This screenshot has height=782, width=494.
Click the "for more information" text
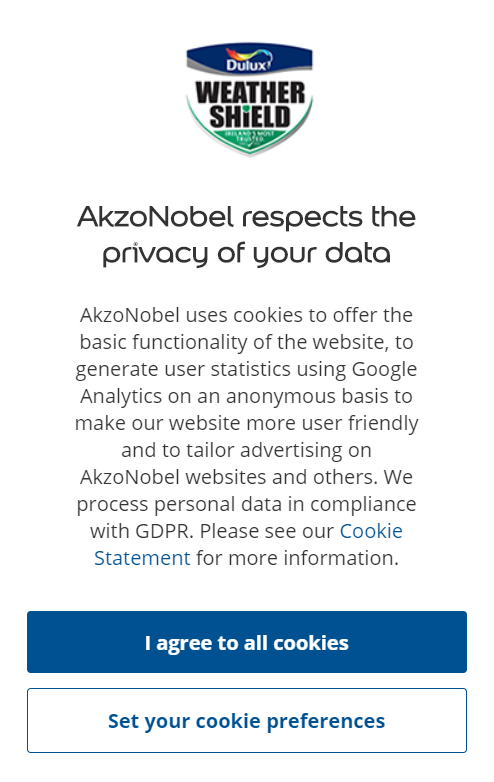(297, 558)
